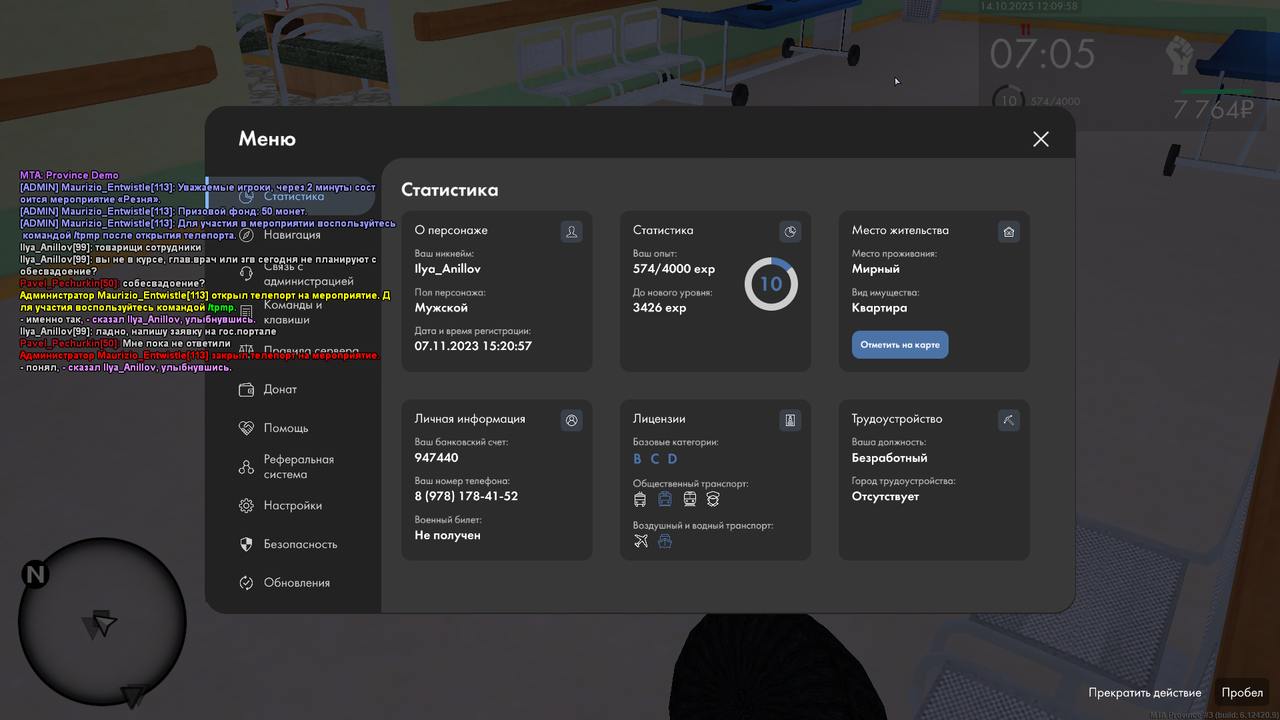The width and height of the screenshot is (1280, 720).
Task: Click the headset support icon
Action: [x=246, y=274]
